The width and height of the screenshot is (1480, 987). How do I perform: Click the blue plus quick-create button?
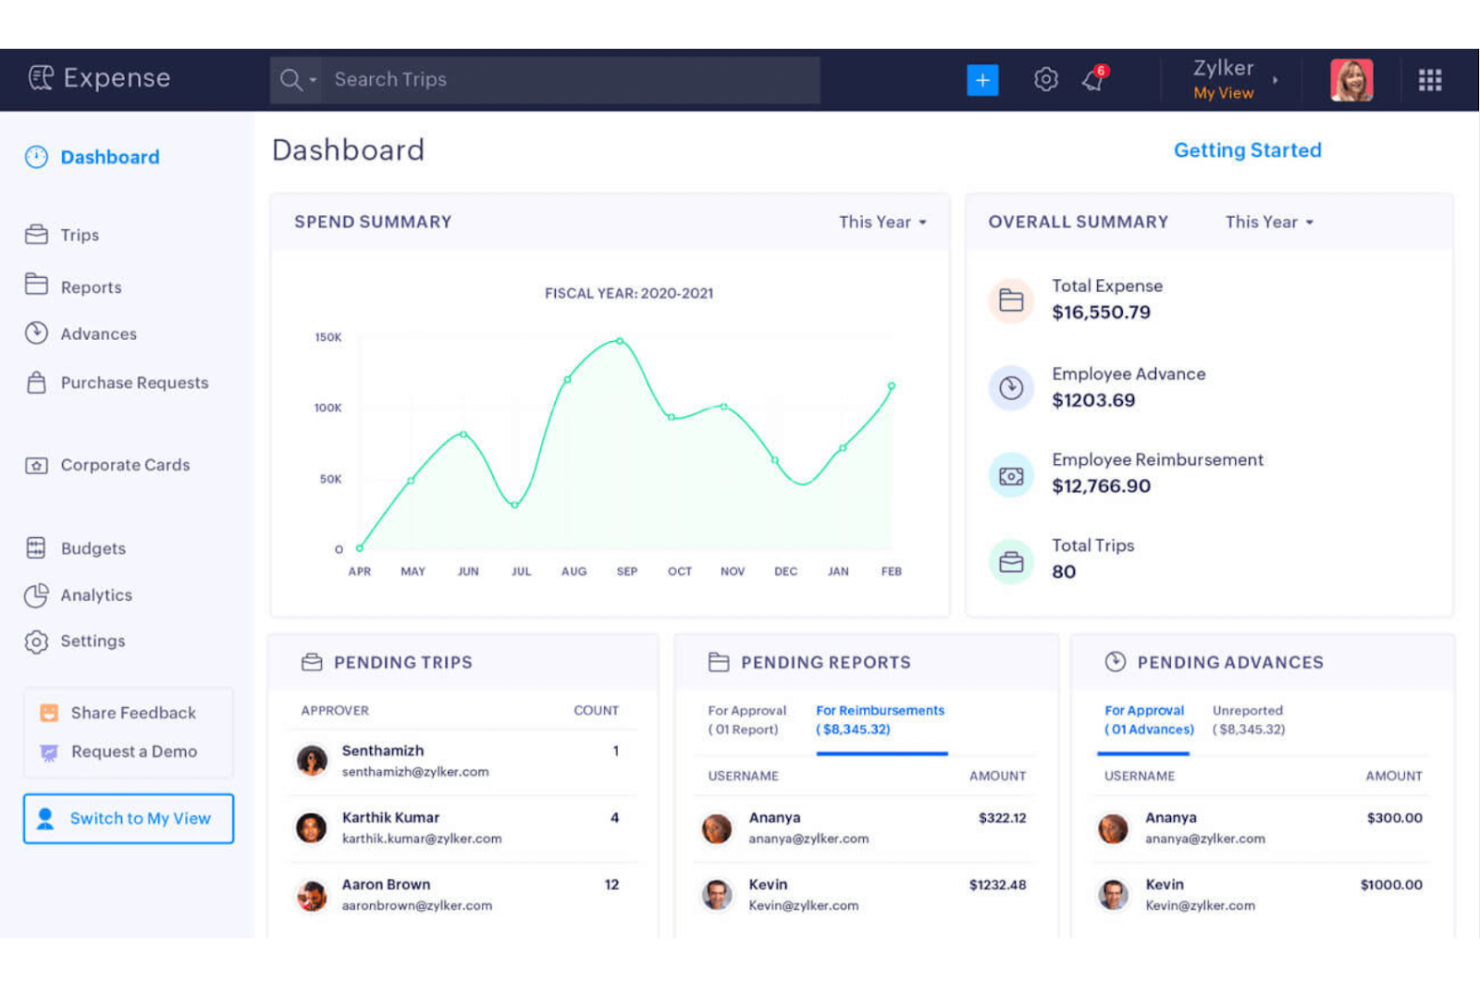click(982, 79)
